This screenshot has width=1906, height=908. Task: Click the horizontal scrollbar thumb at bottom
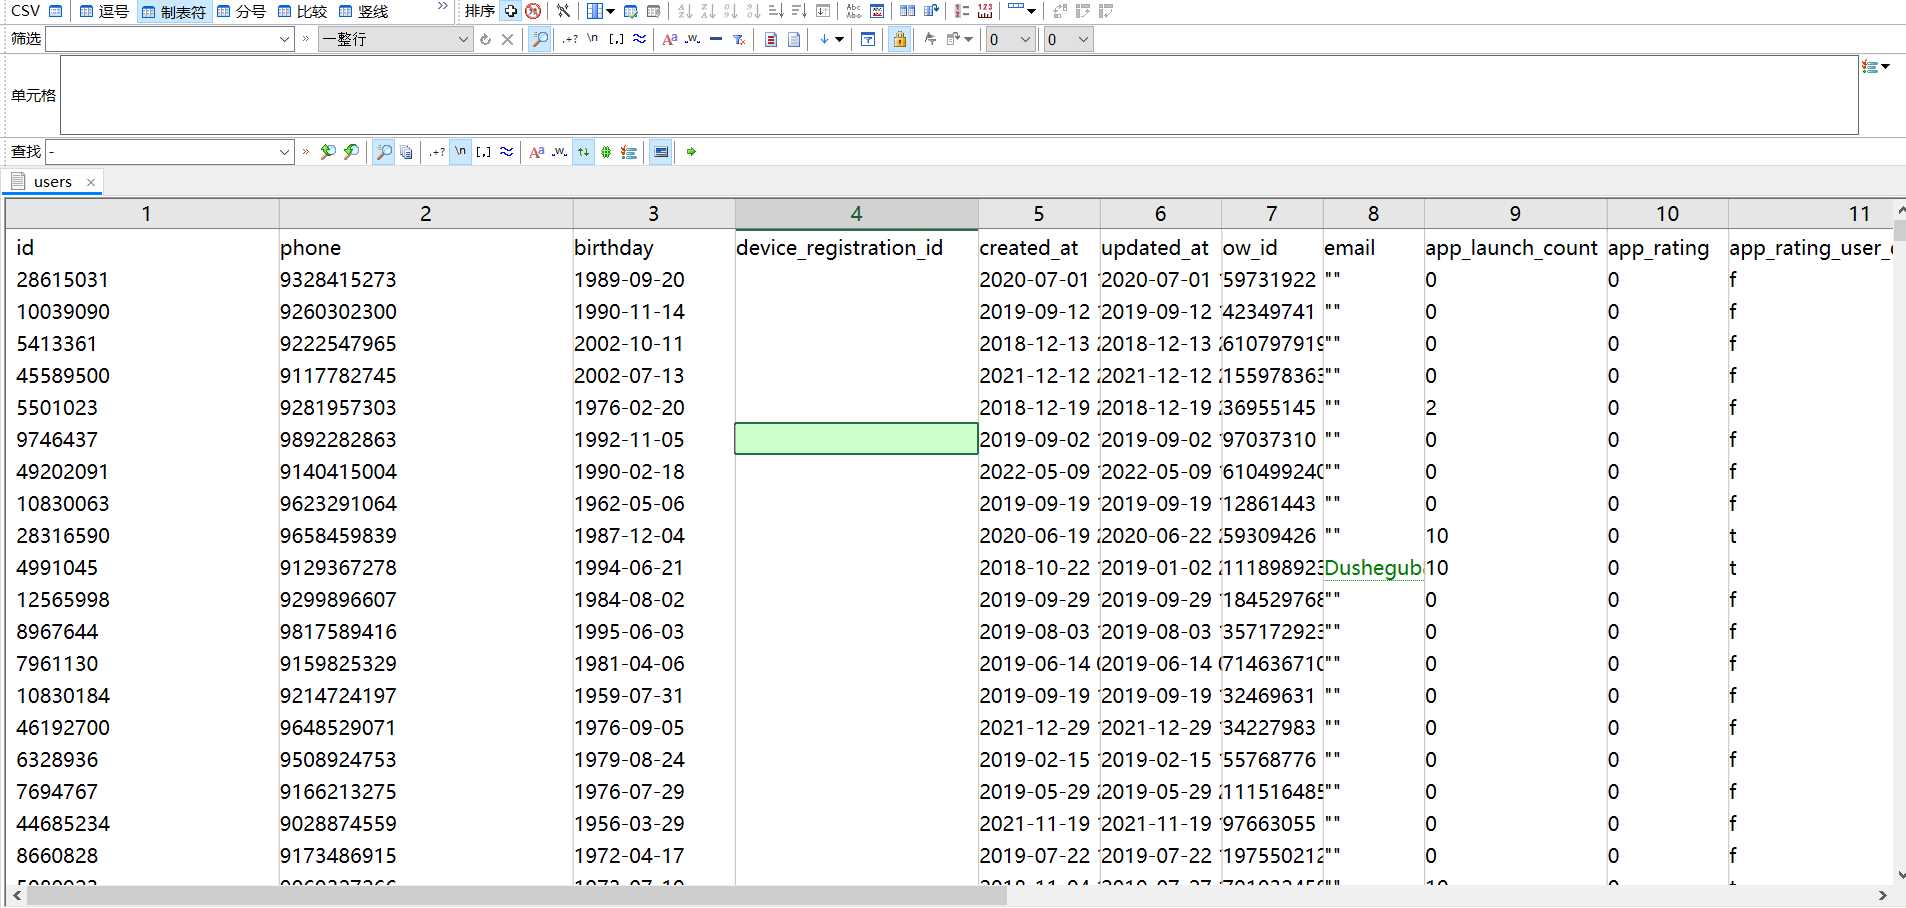(517, 896)
